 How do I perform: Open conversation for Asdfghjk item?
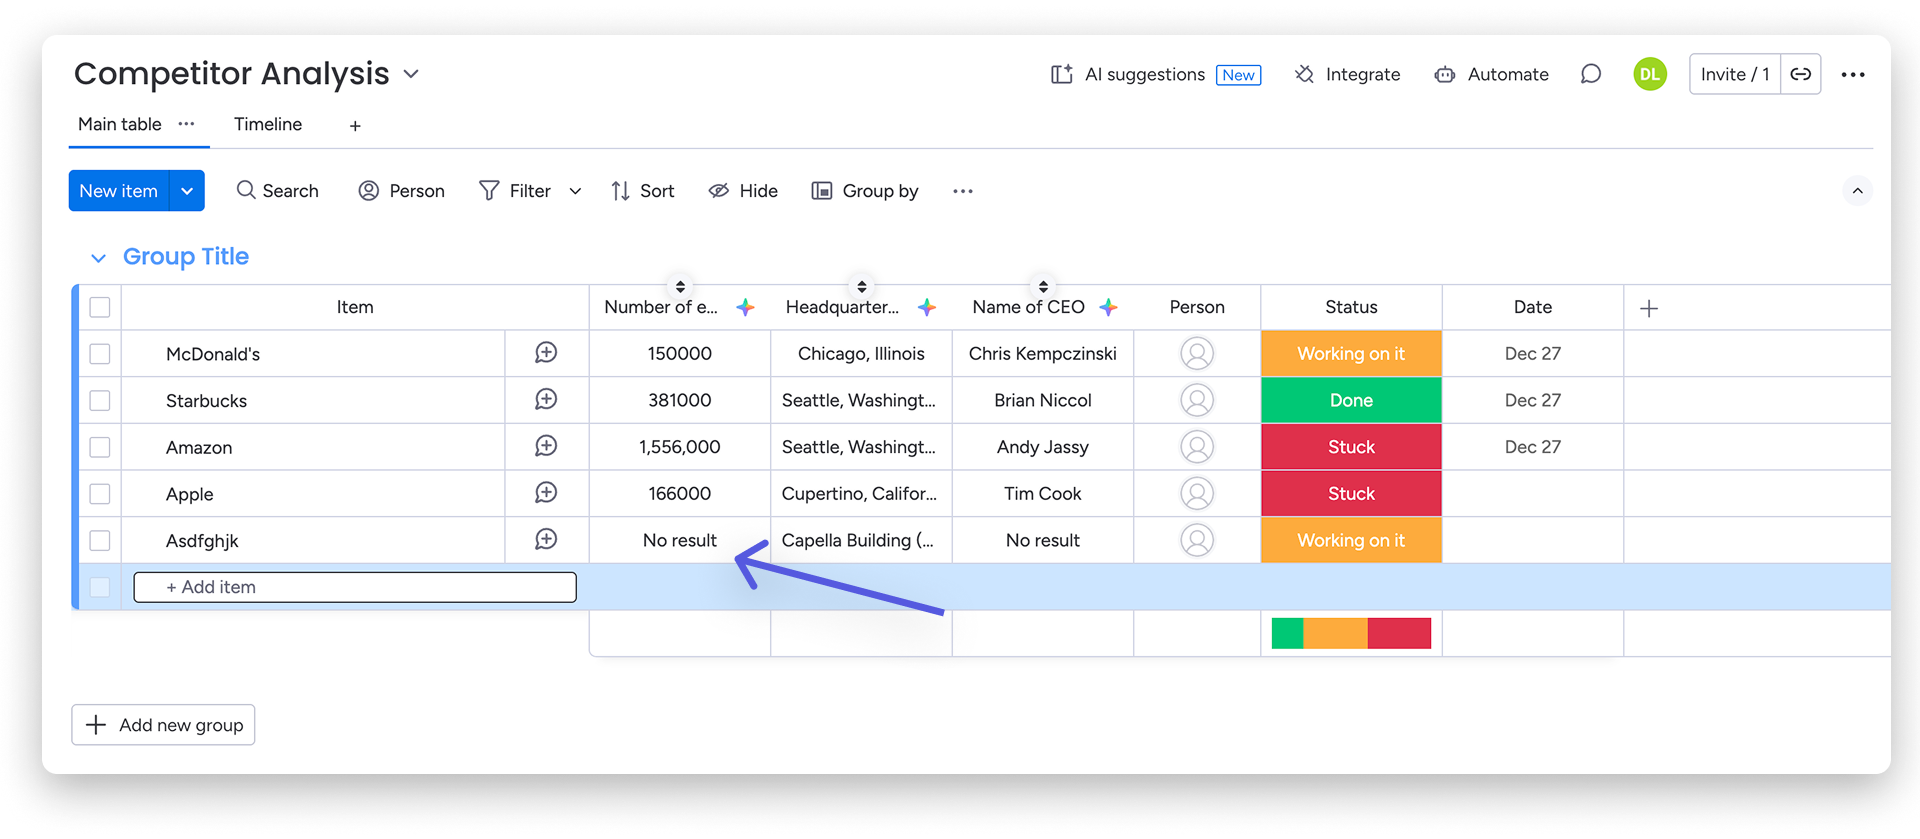546,540
